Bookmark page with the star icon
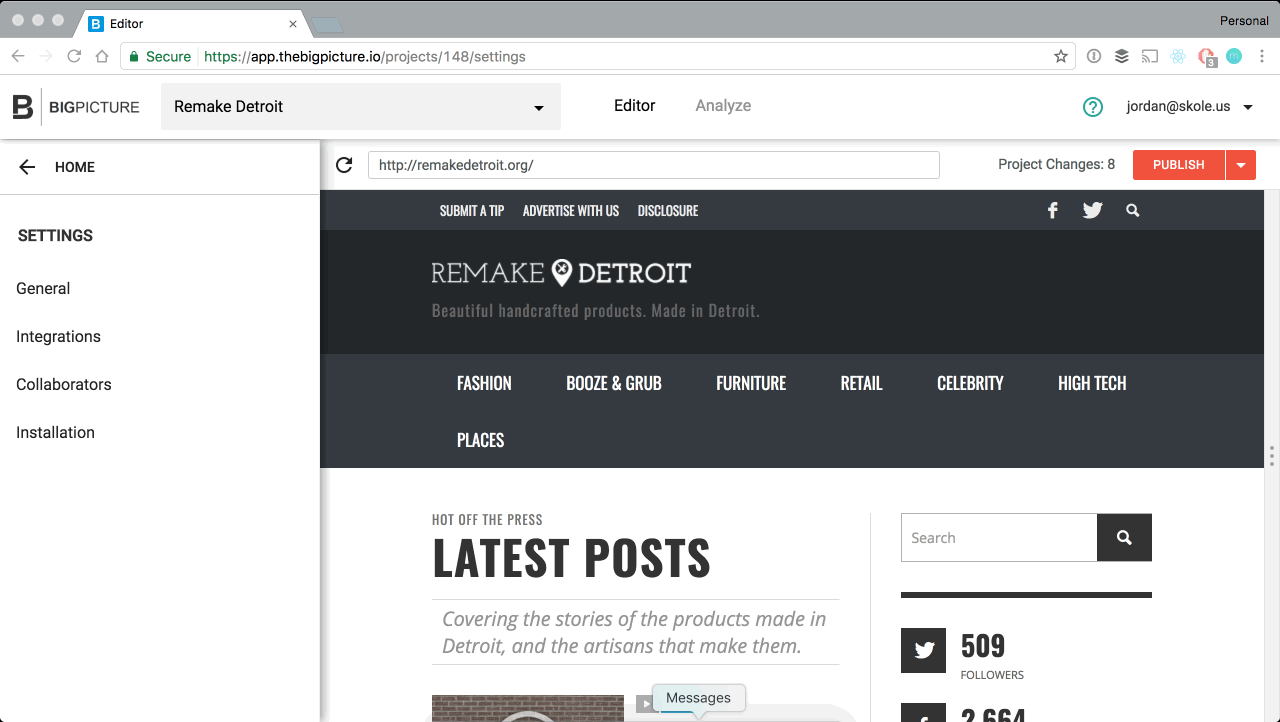Image resolution: width=1280 pixels, height=722 pixels. [x=1061, y=57]
